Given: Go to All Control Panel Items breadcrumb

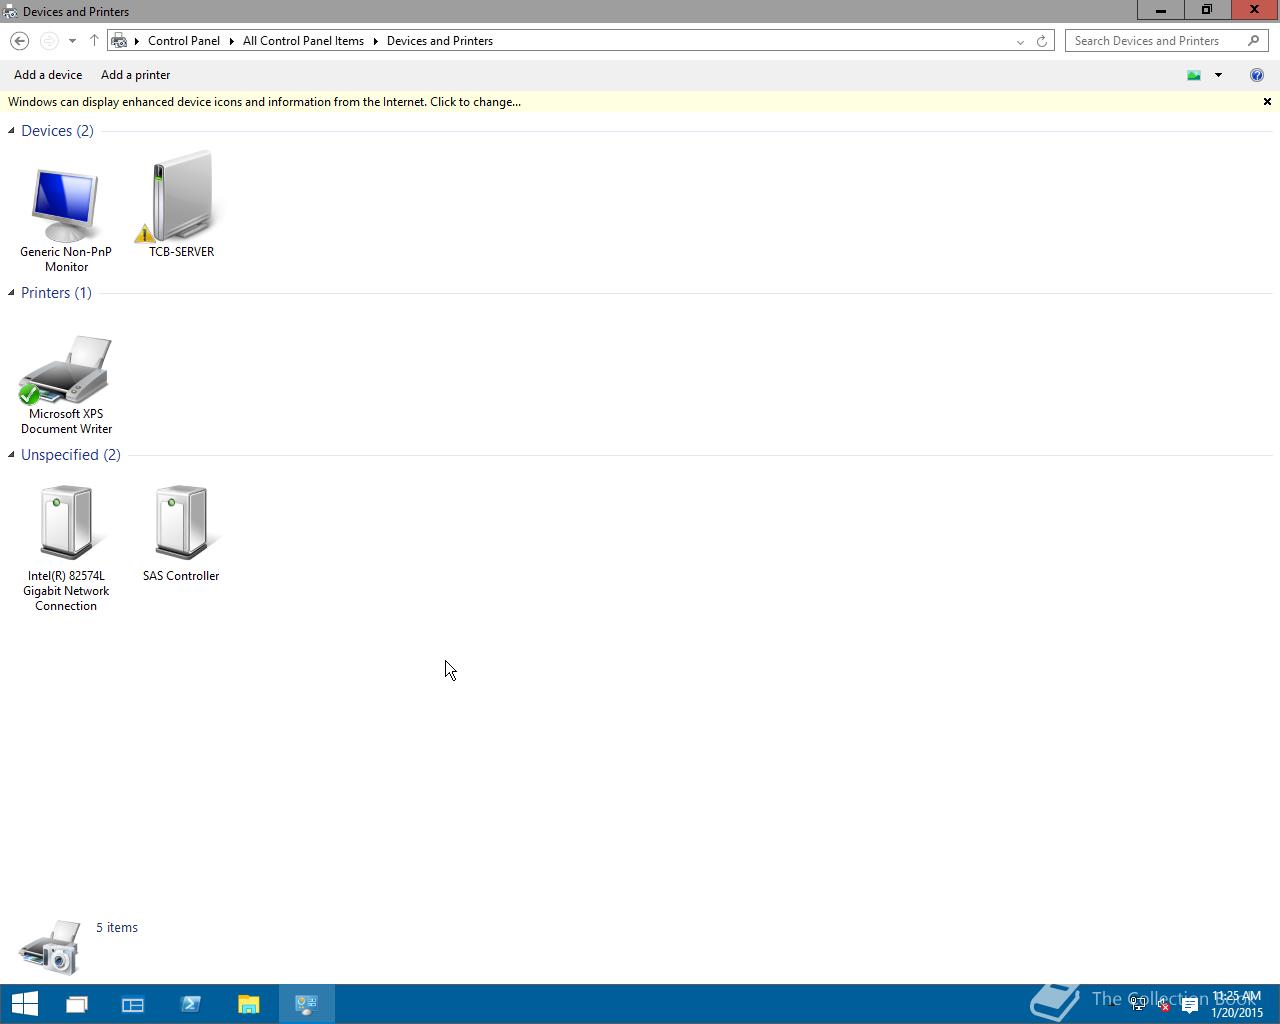Looking at the screenshot, I should 303,41.
